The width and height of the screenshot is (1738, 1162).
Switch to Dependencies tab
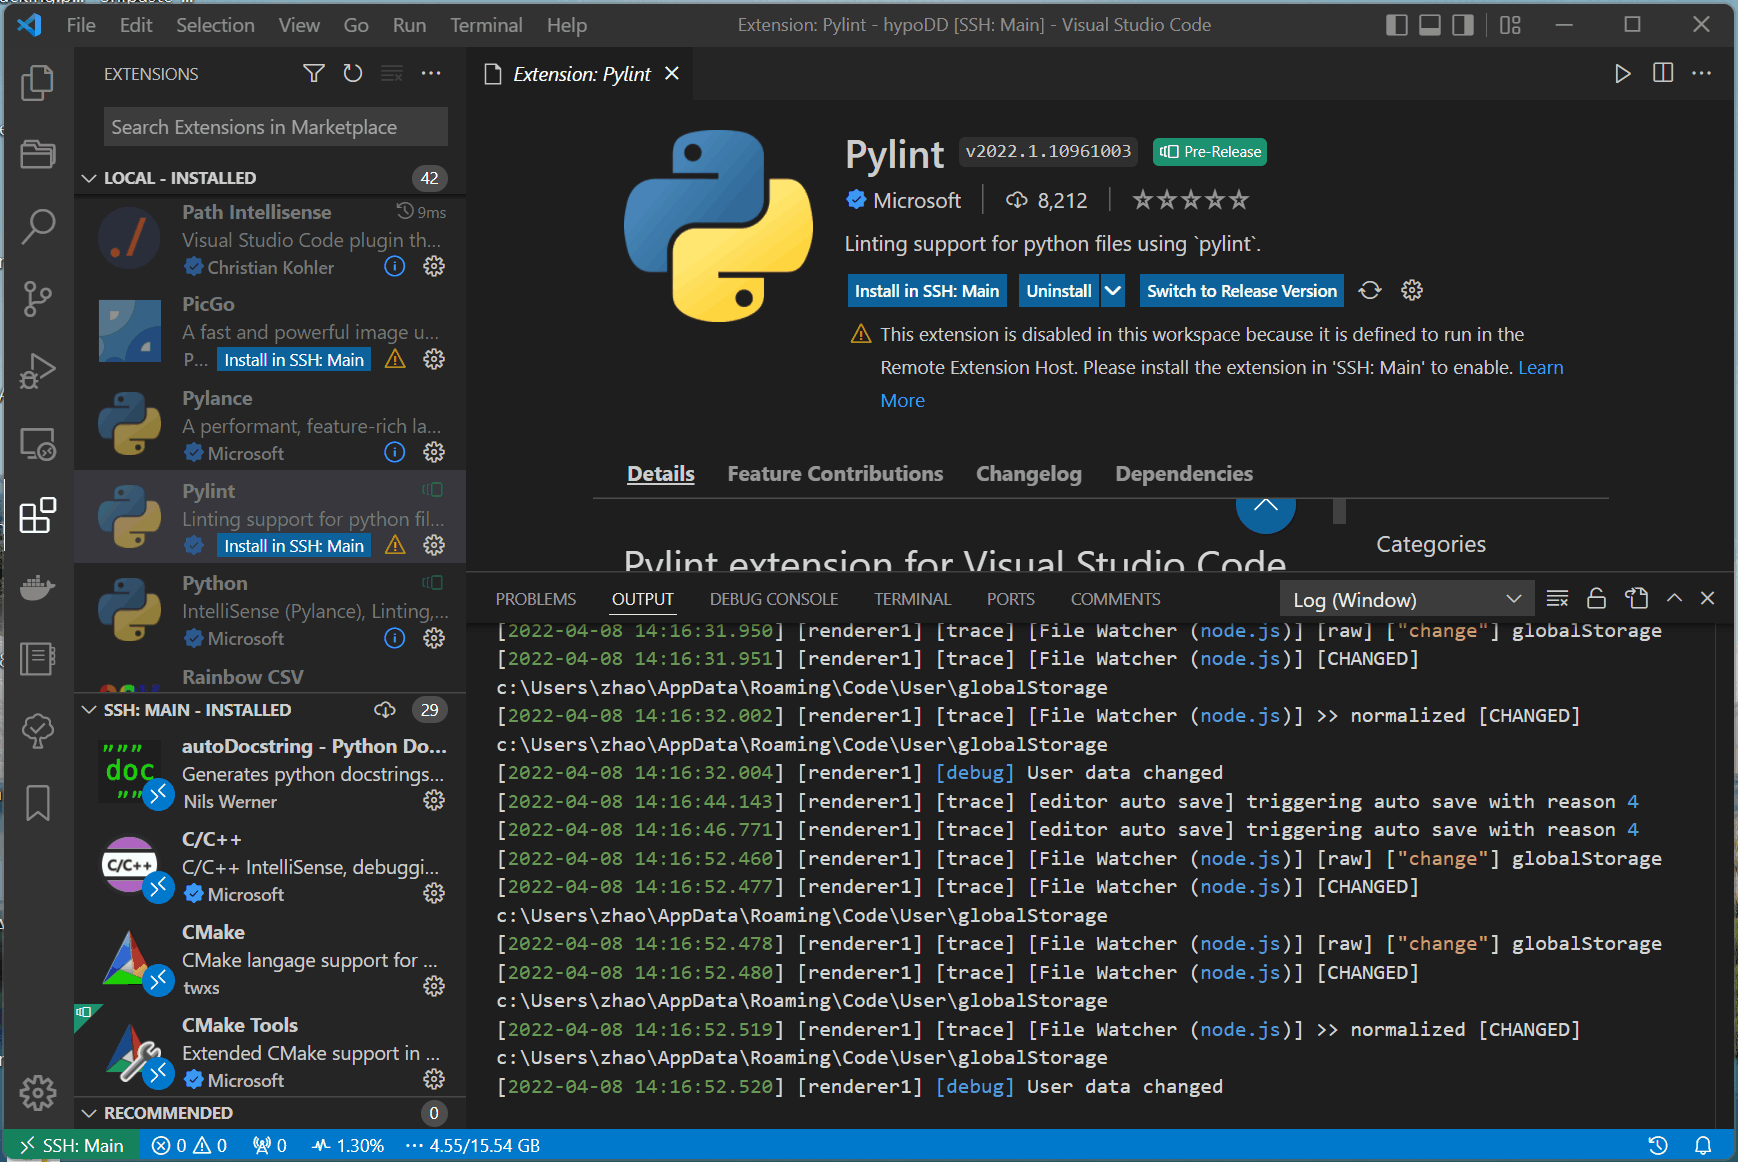pyautogui.click(x=1184, y=474)
